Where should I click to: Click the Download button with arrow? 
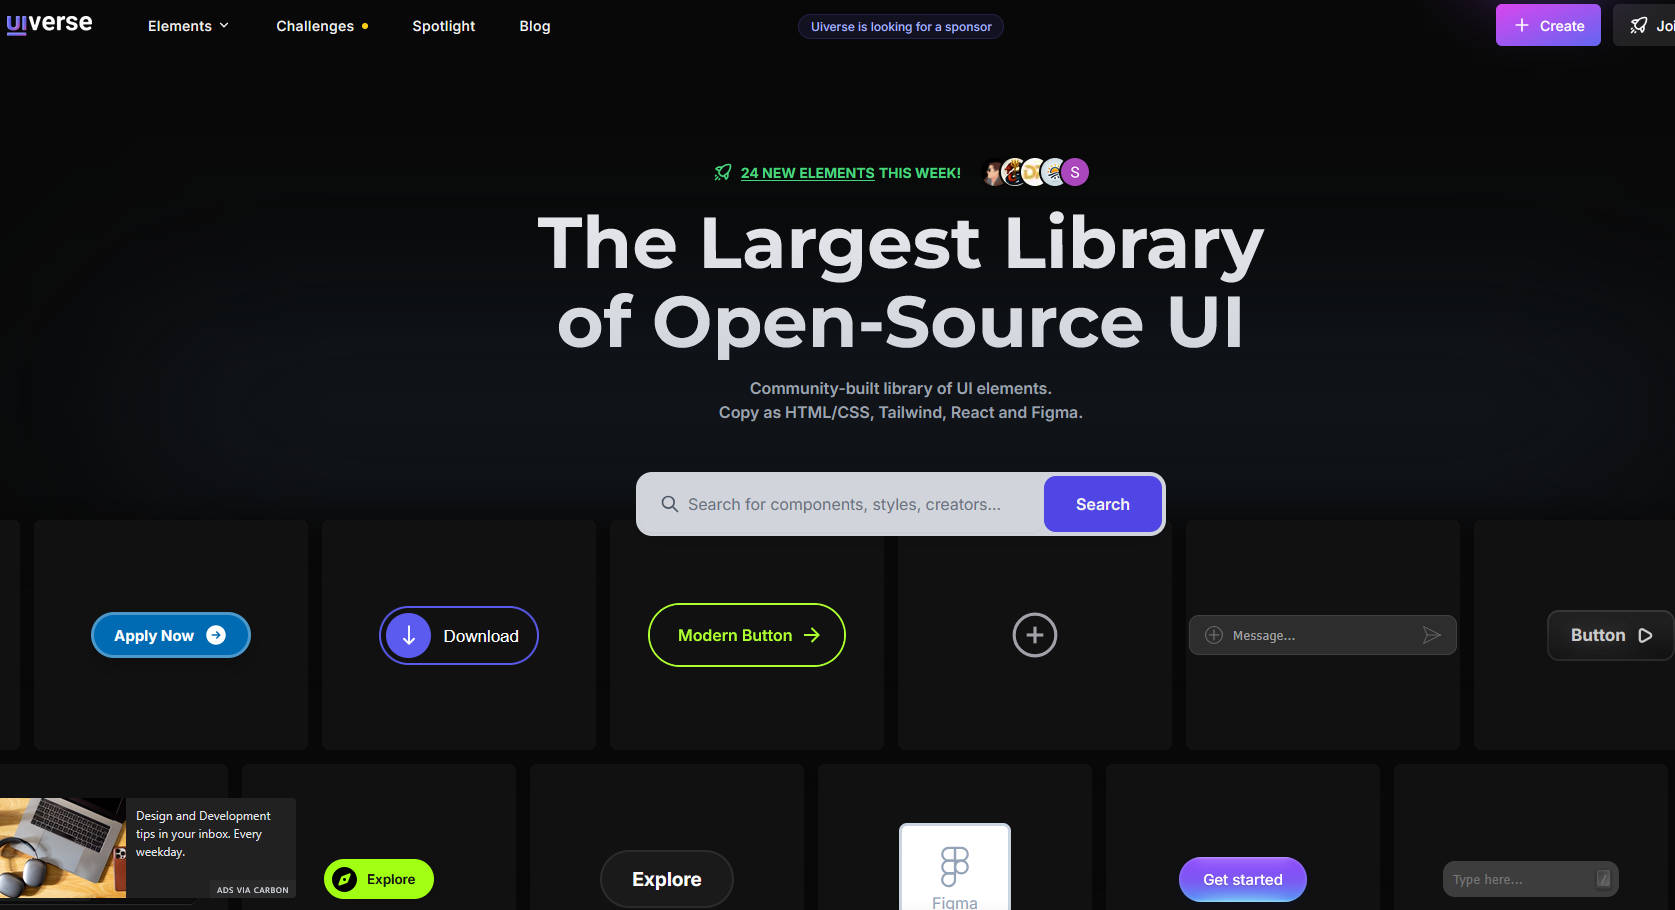click(459, 636)
